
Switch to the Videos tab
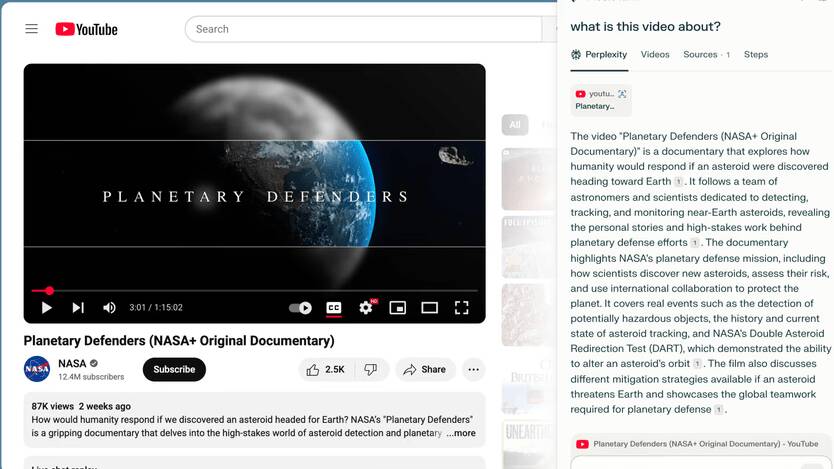655,54
